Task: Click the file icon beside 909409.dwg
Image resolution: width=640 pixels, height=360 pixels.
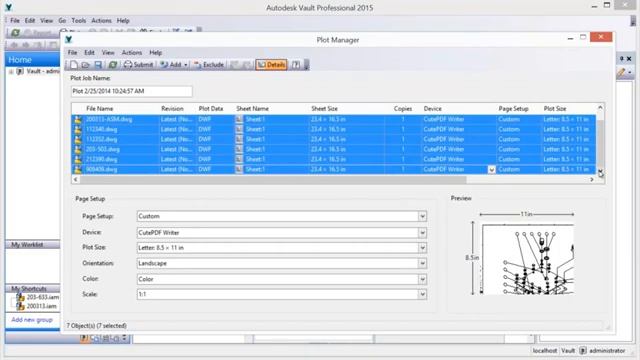Action: tap(78, 169)
